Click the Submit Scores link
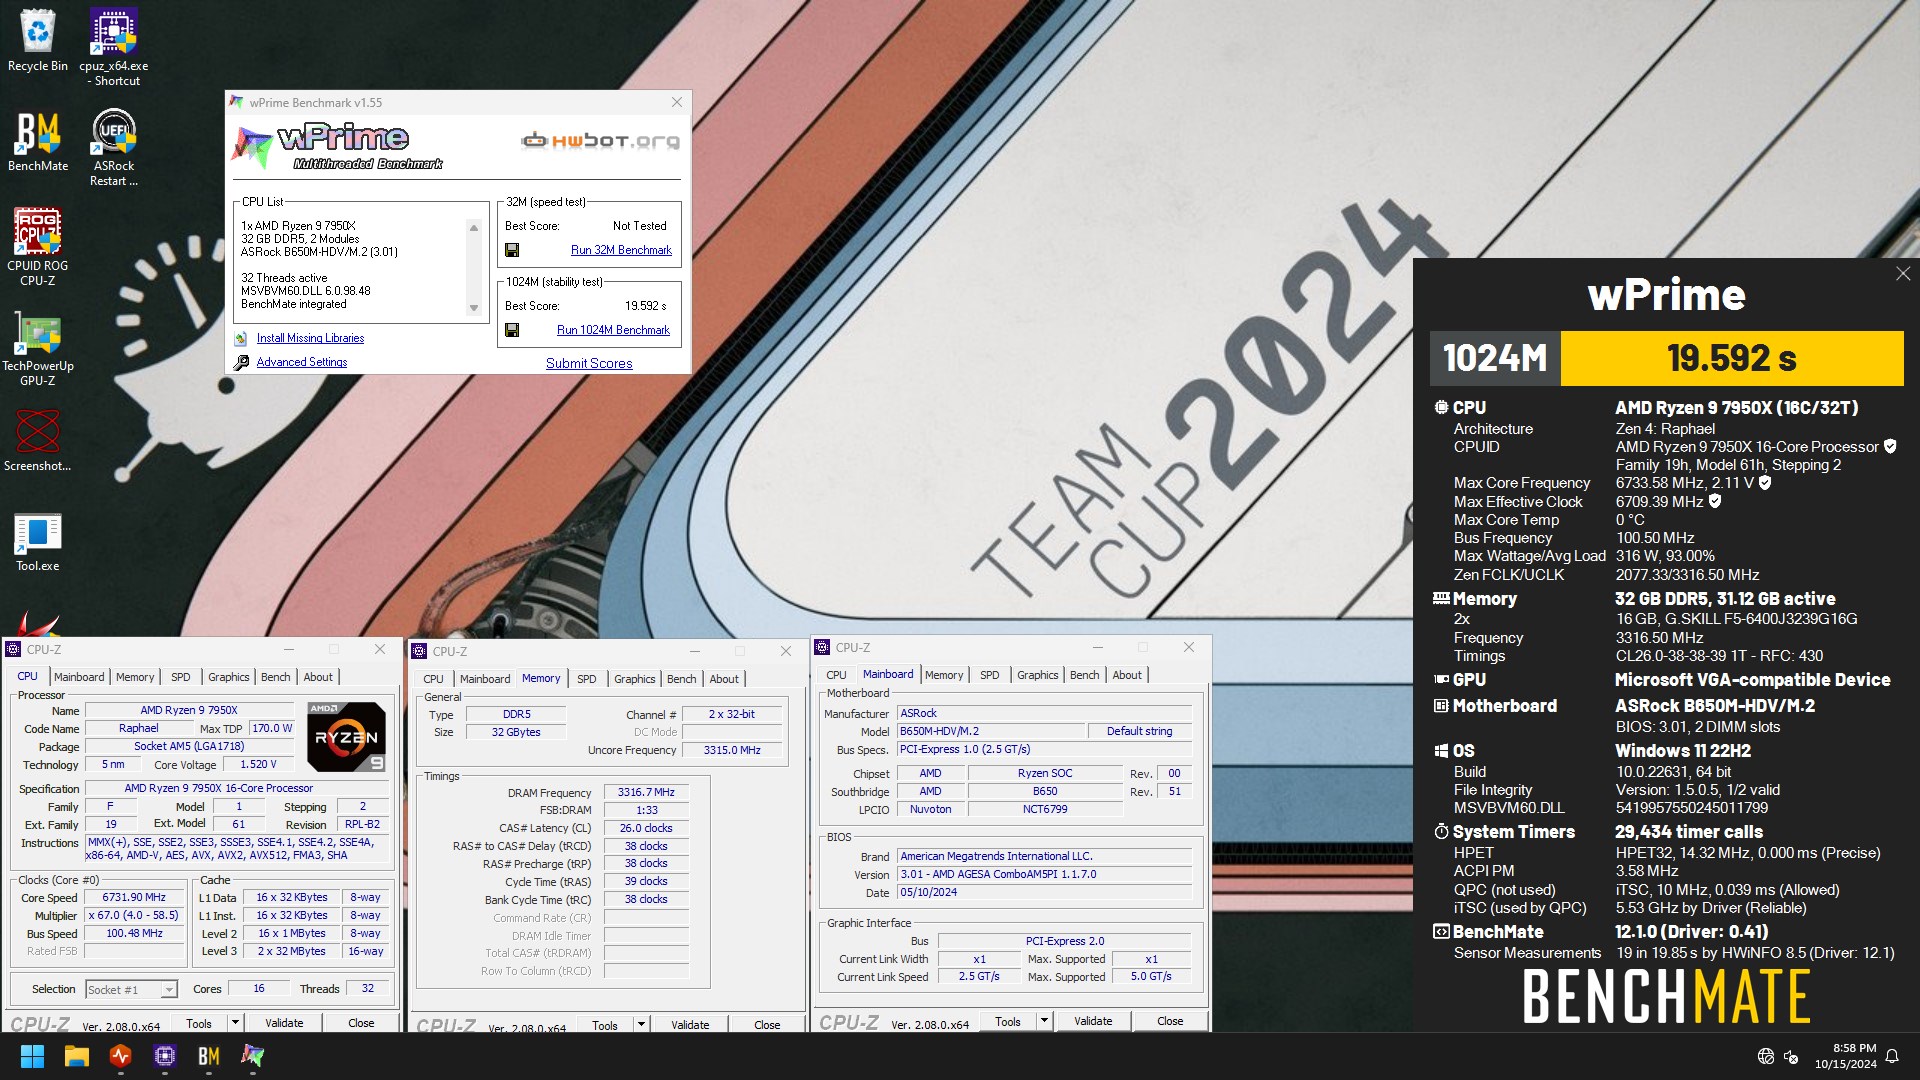The width and height of the screenshot is (1920, 1080). tap(589, 363)
